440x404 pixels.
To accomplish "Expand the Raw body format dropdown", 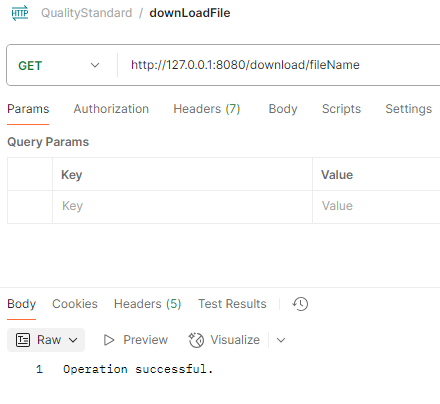I will pos(46,340).
